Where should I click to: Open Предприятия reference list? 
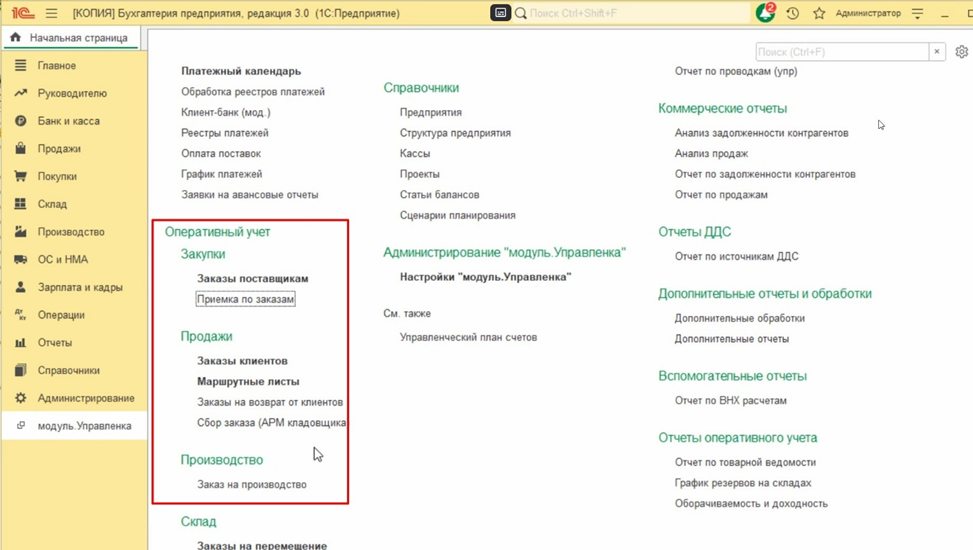(x=431, y=112)
